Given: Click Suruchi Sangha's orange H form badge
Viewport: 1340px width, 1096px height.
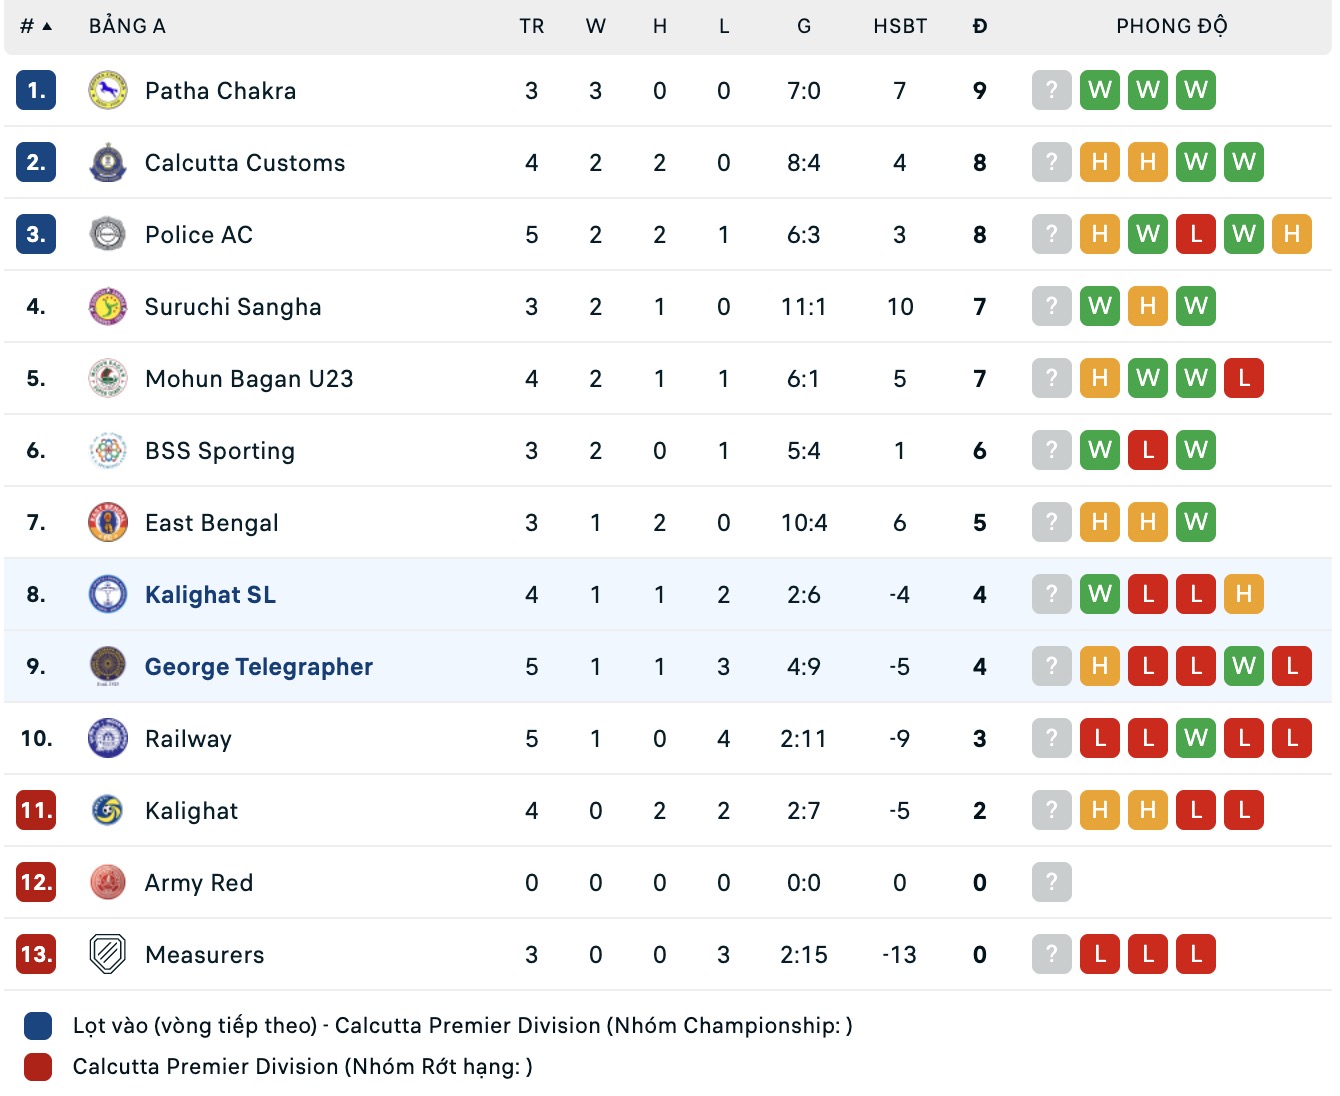Looking at the screenshot, I should (x=1147, y=307).
